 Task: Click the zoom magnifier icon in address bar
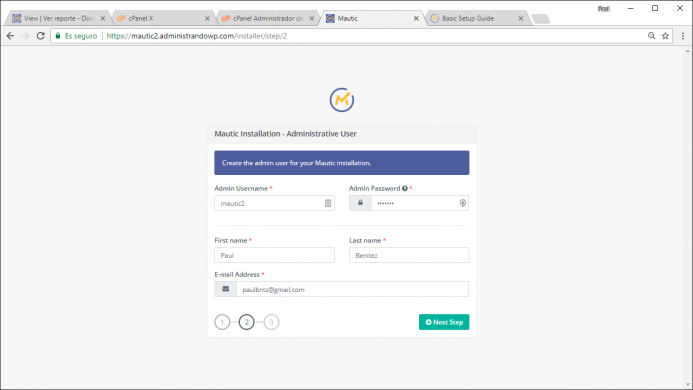pos(651,36)
